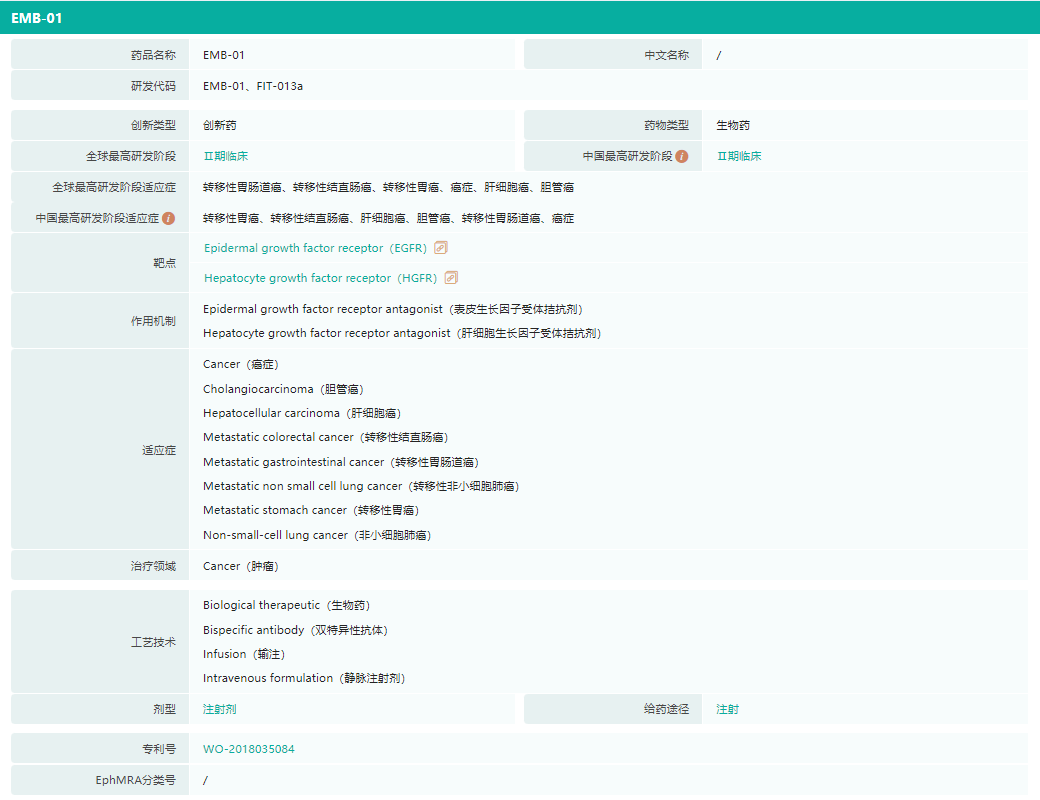Screen dimensions: 1040x800
Task: Select the Bispecific antibody (双特异性抗体) entry
Action: point(295,630)
